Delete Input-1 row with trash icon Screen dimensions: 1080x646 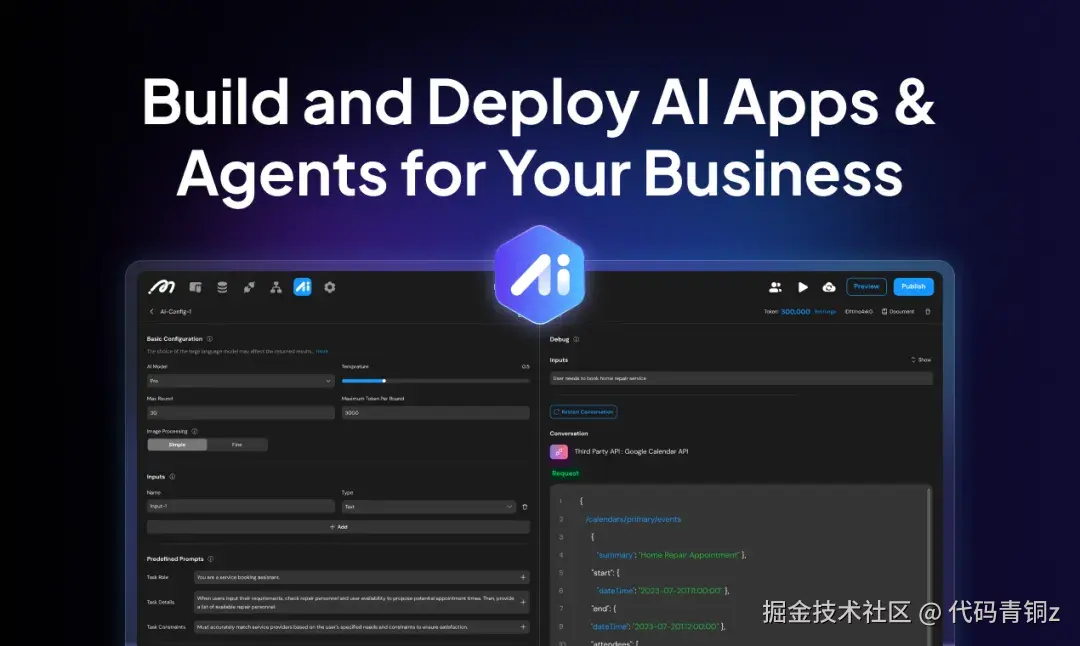[525, 507]
